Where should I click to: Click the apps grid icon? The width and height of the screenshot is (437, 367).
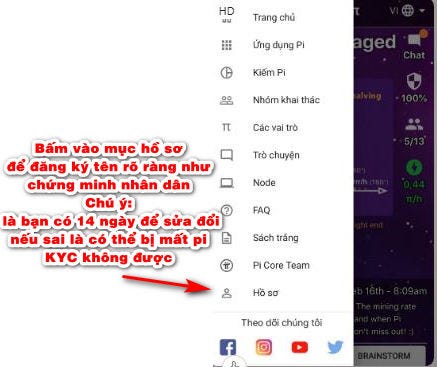point(227,45)
